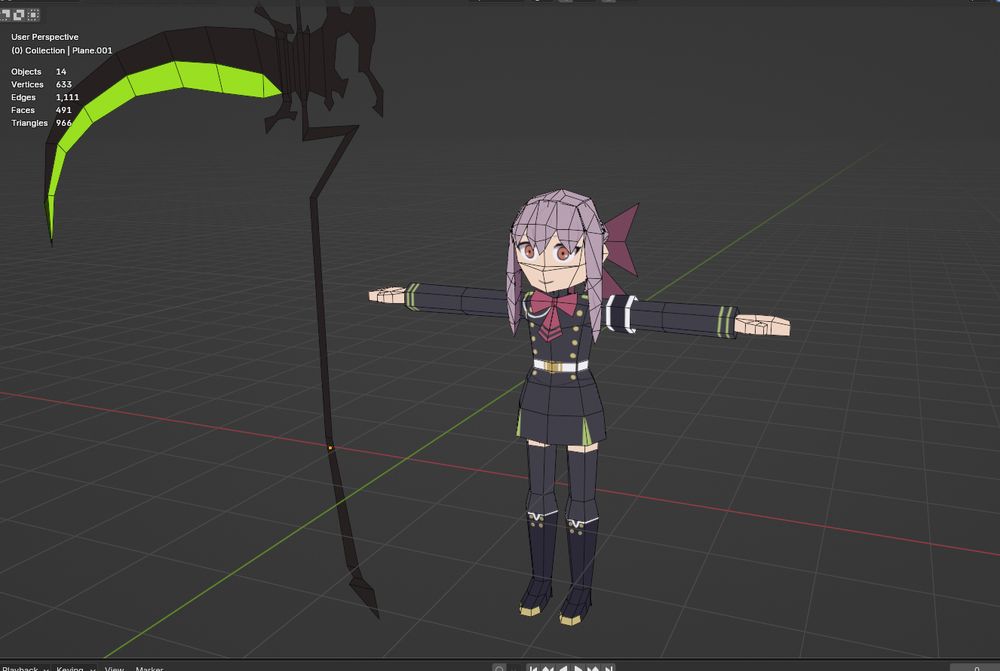Image resolution: width=1000 pixels, height=671 pixels.
Task: Click the 'User Perspective' viewport label
Action: 45,37
